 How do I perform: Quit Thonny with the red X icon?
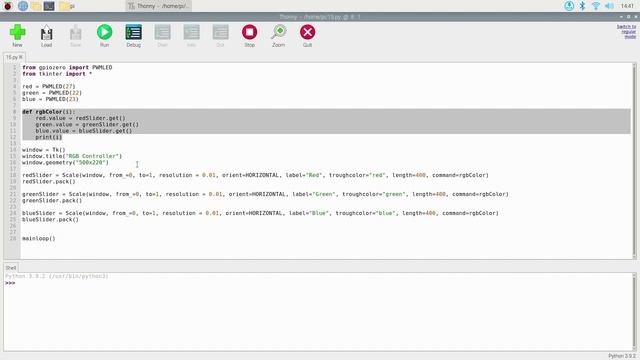pyautogui.click(x=307, y=36)
